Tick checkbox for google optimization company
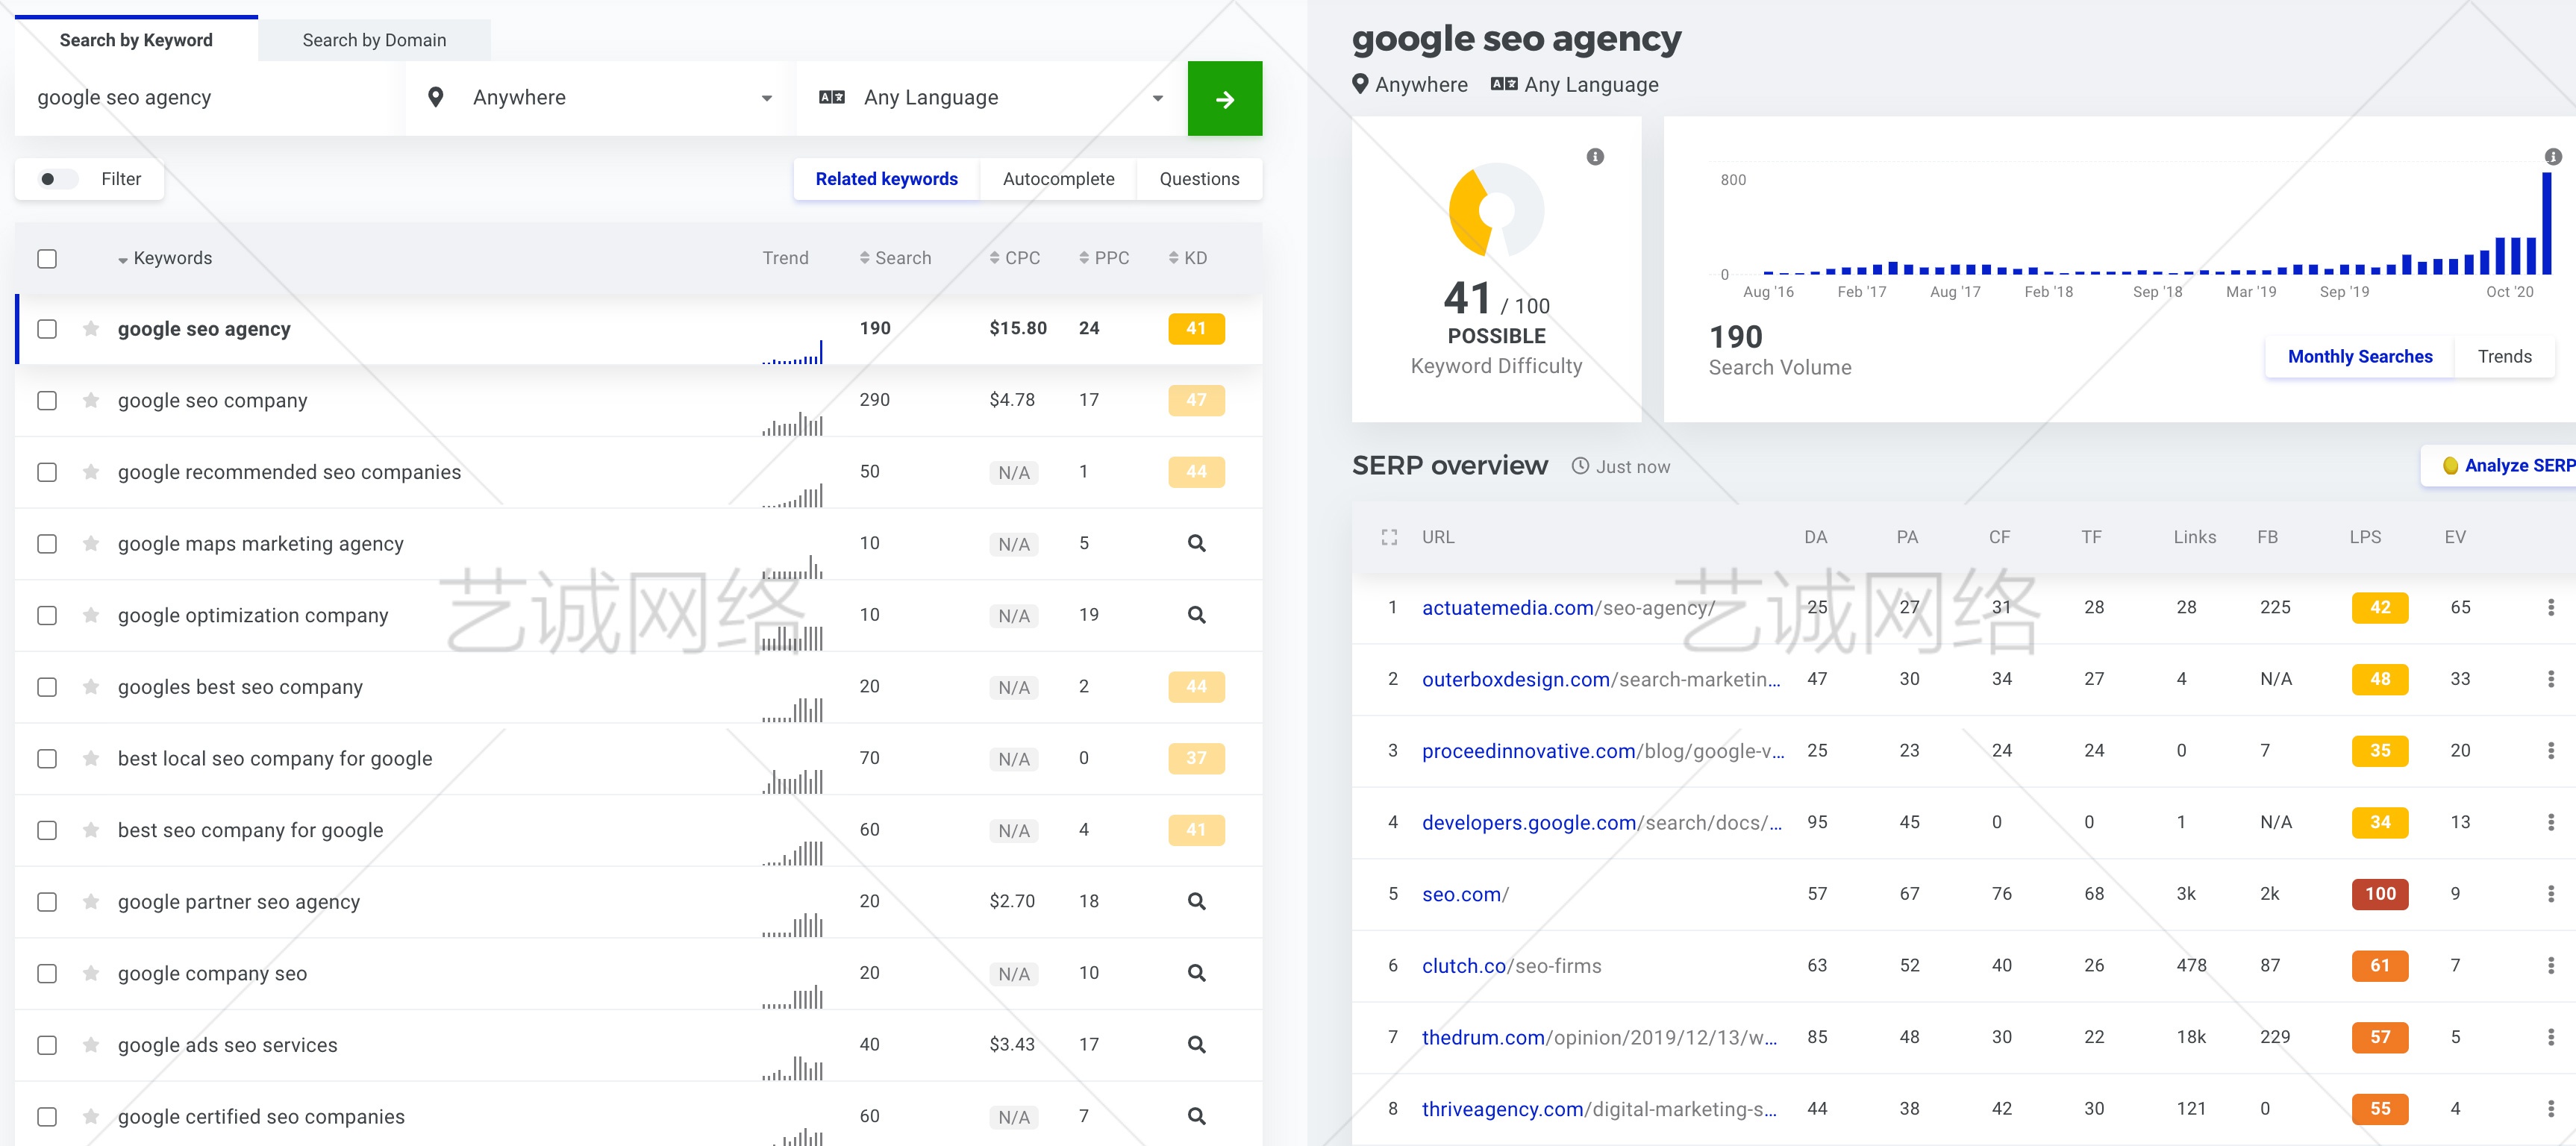2576x1146 pixels. tap(47, 616)
